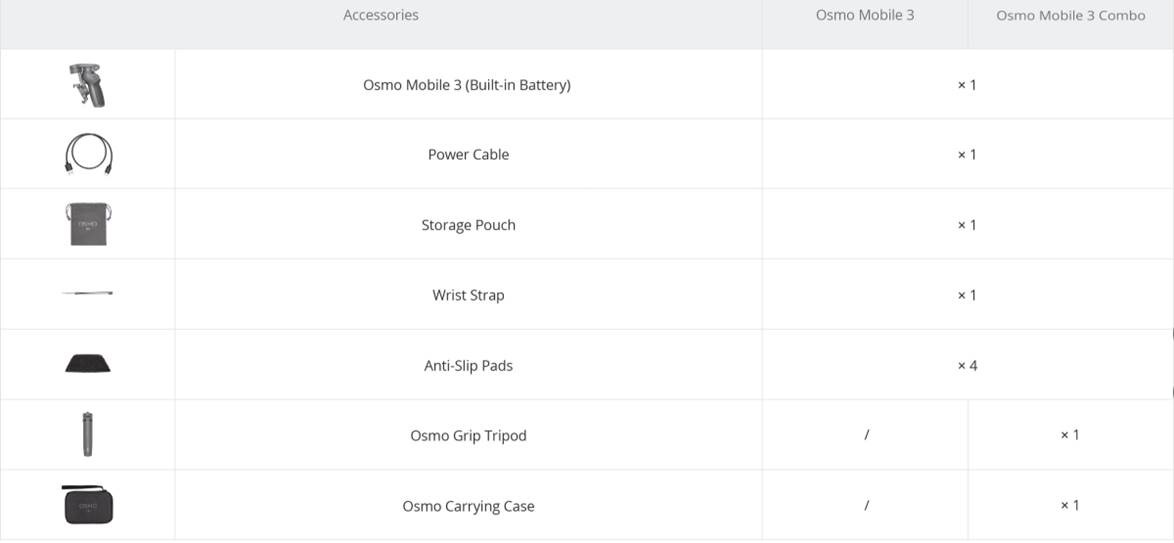Click the Power Cable text label
Image resolution: width=1174 pixels, height=543 pixels.
[468, 155]
